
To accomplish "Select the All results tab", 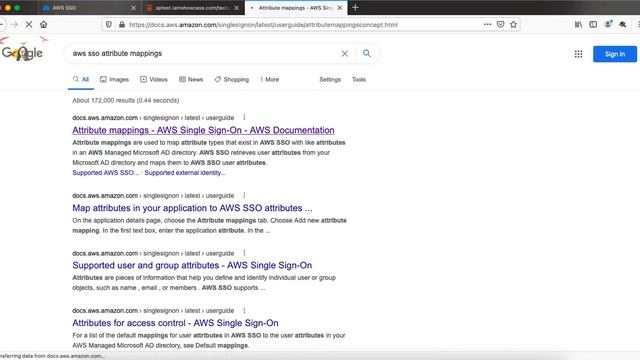I will pos(81,80).
